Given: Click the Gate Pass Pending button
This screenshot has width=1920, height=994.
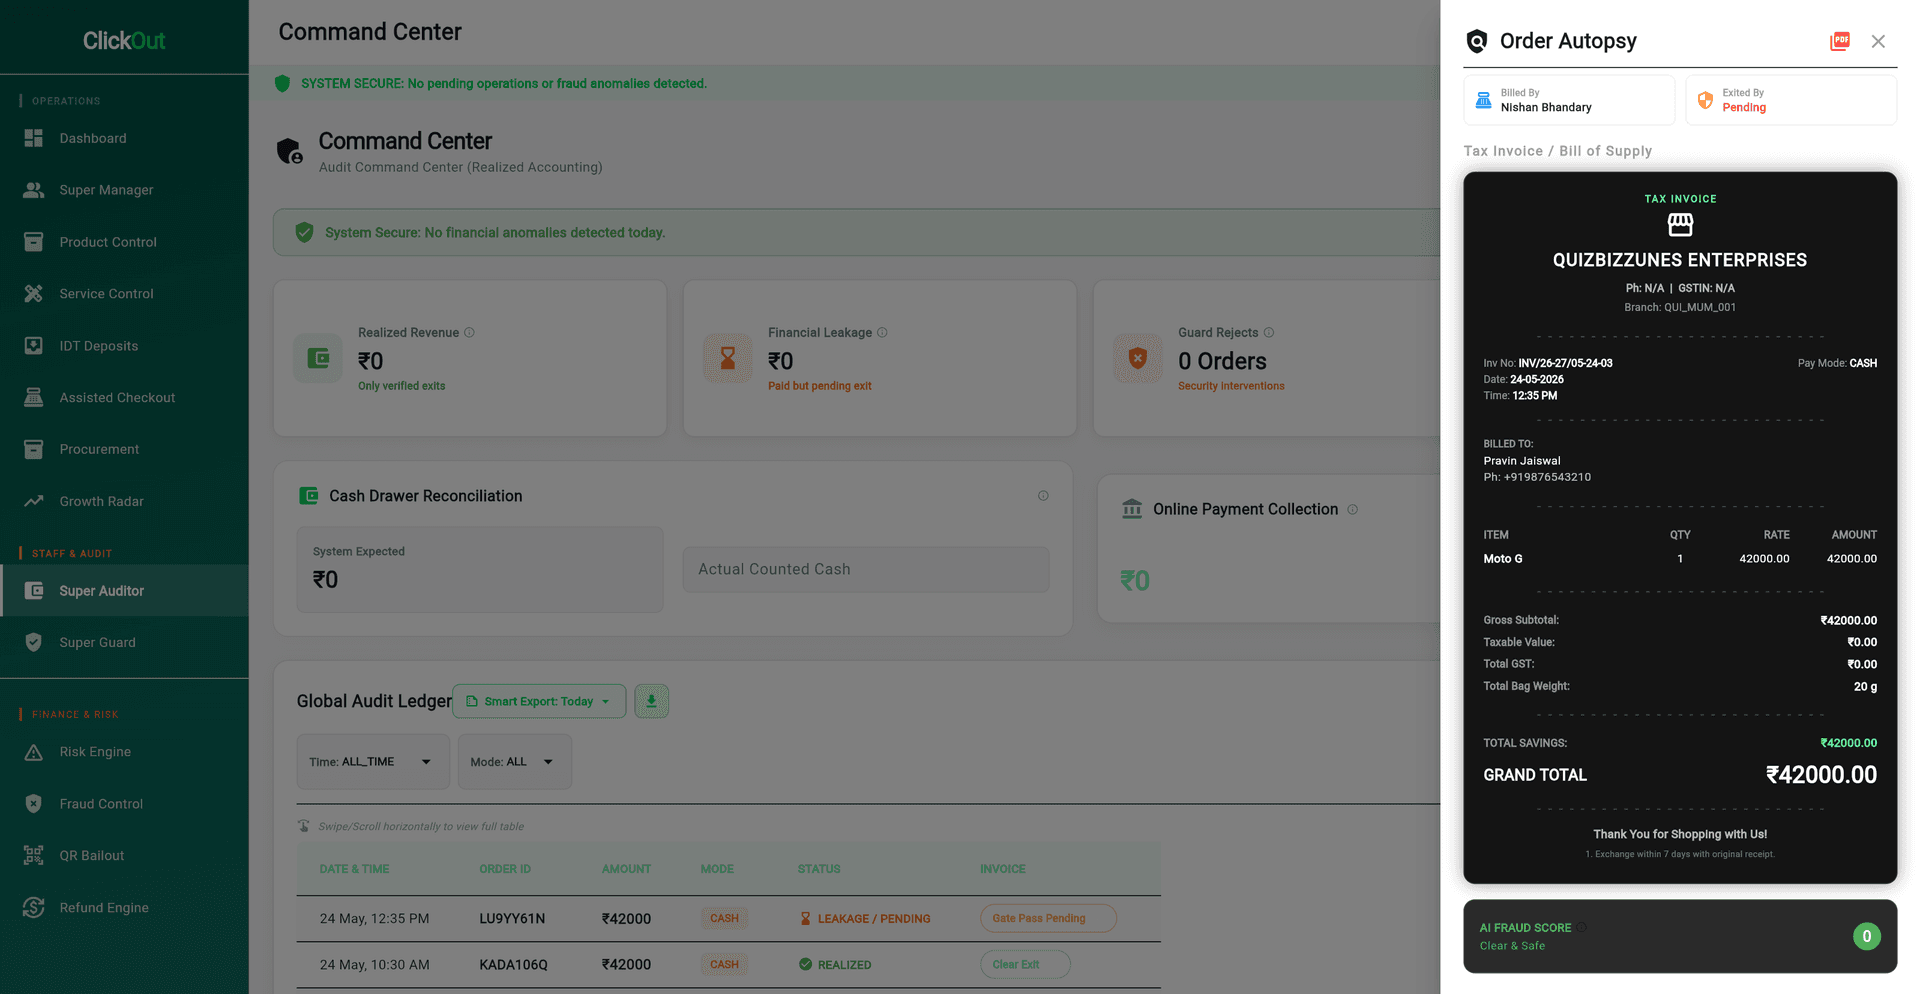Looking at the screenshot, I should click(x=1048, y=918).
